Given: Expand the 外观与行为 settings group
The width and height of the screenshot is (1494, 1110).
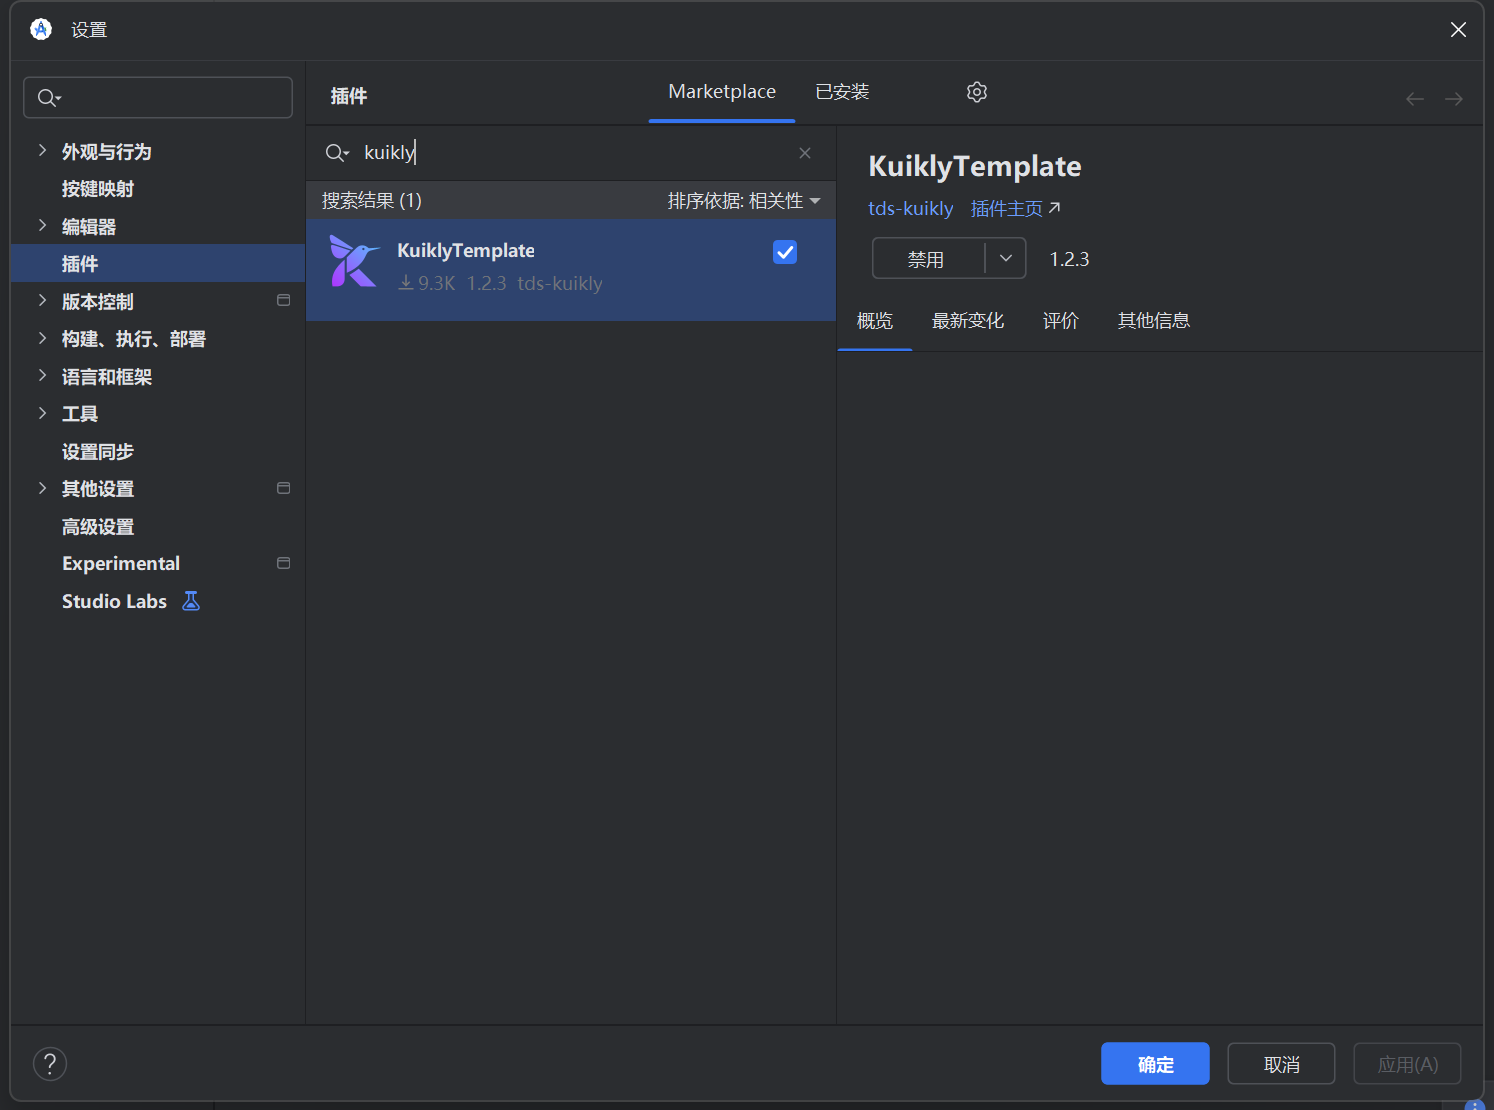Looking at the screenshot, I should click(x=42, y=150).
